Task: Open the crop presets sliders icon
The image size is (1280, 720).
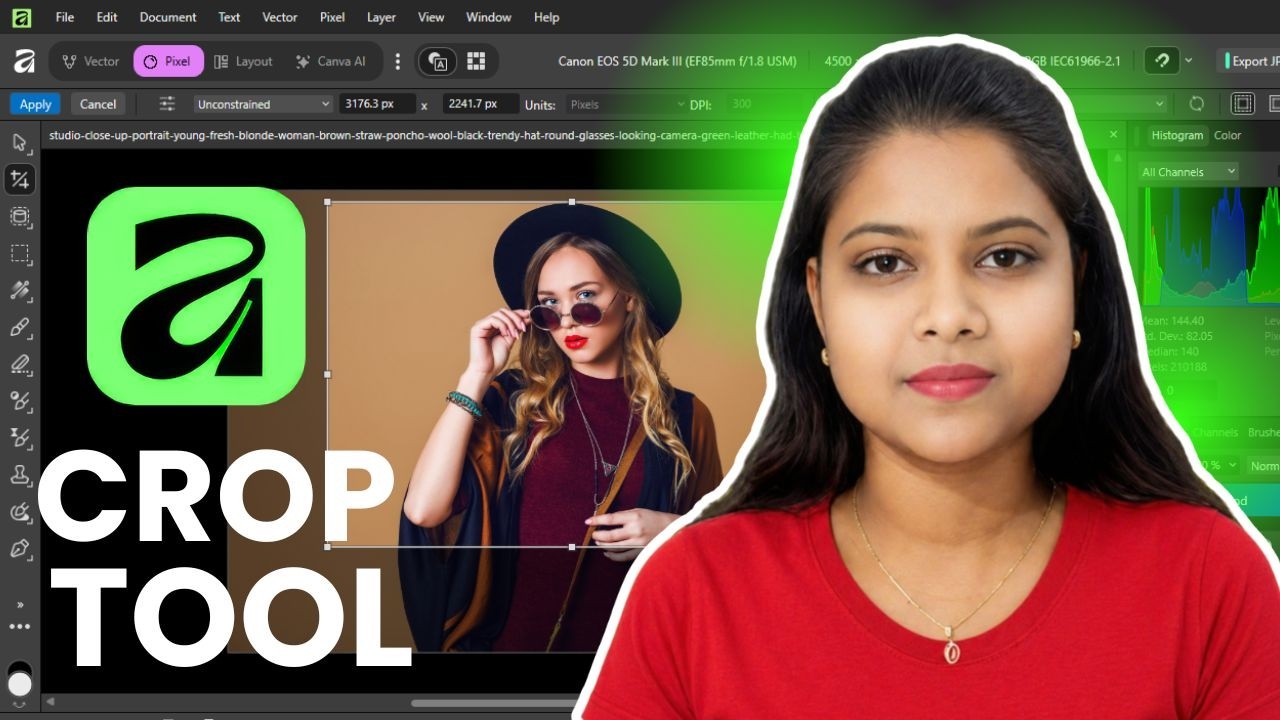Action: (x=167, y=104)
